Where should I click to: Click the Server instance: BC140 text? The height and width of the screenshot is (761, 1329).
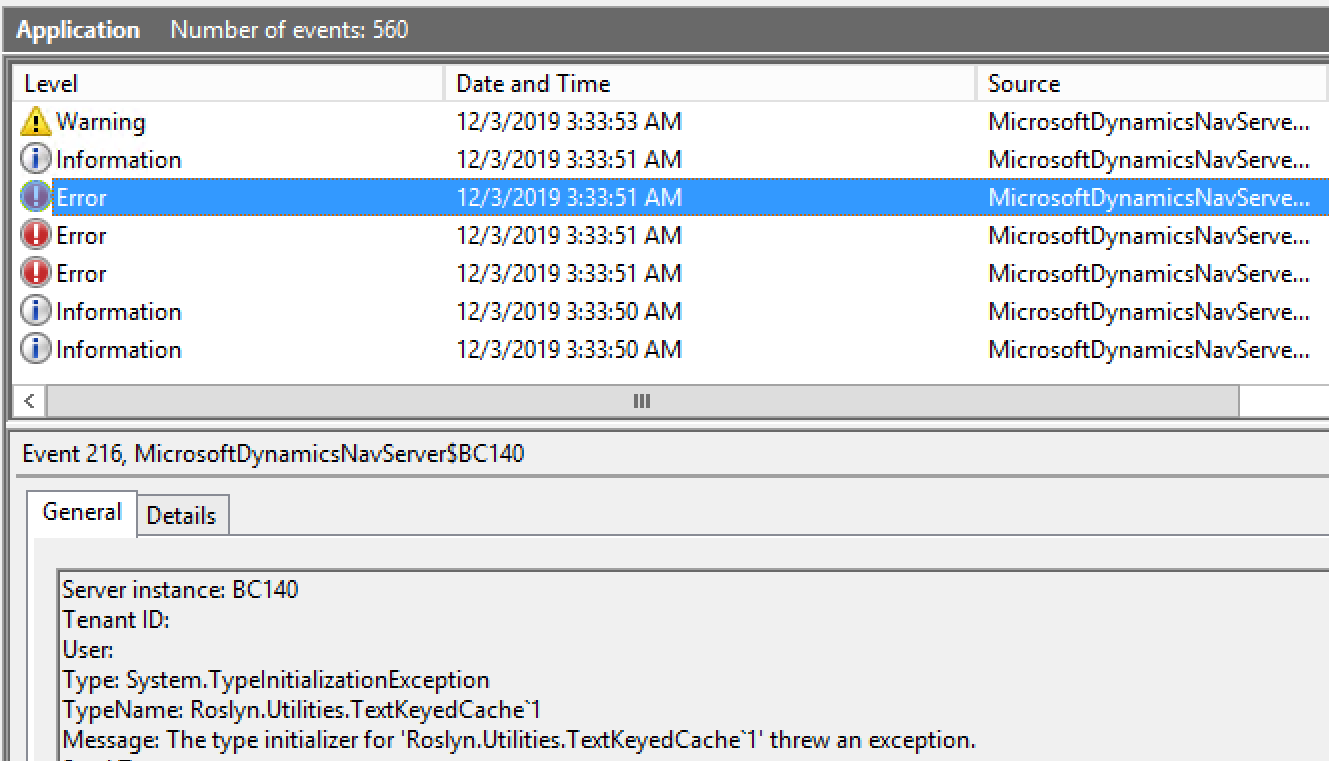pos(180,590)
